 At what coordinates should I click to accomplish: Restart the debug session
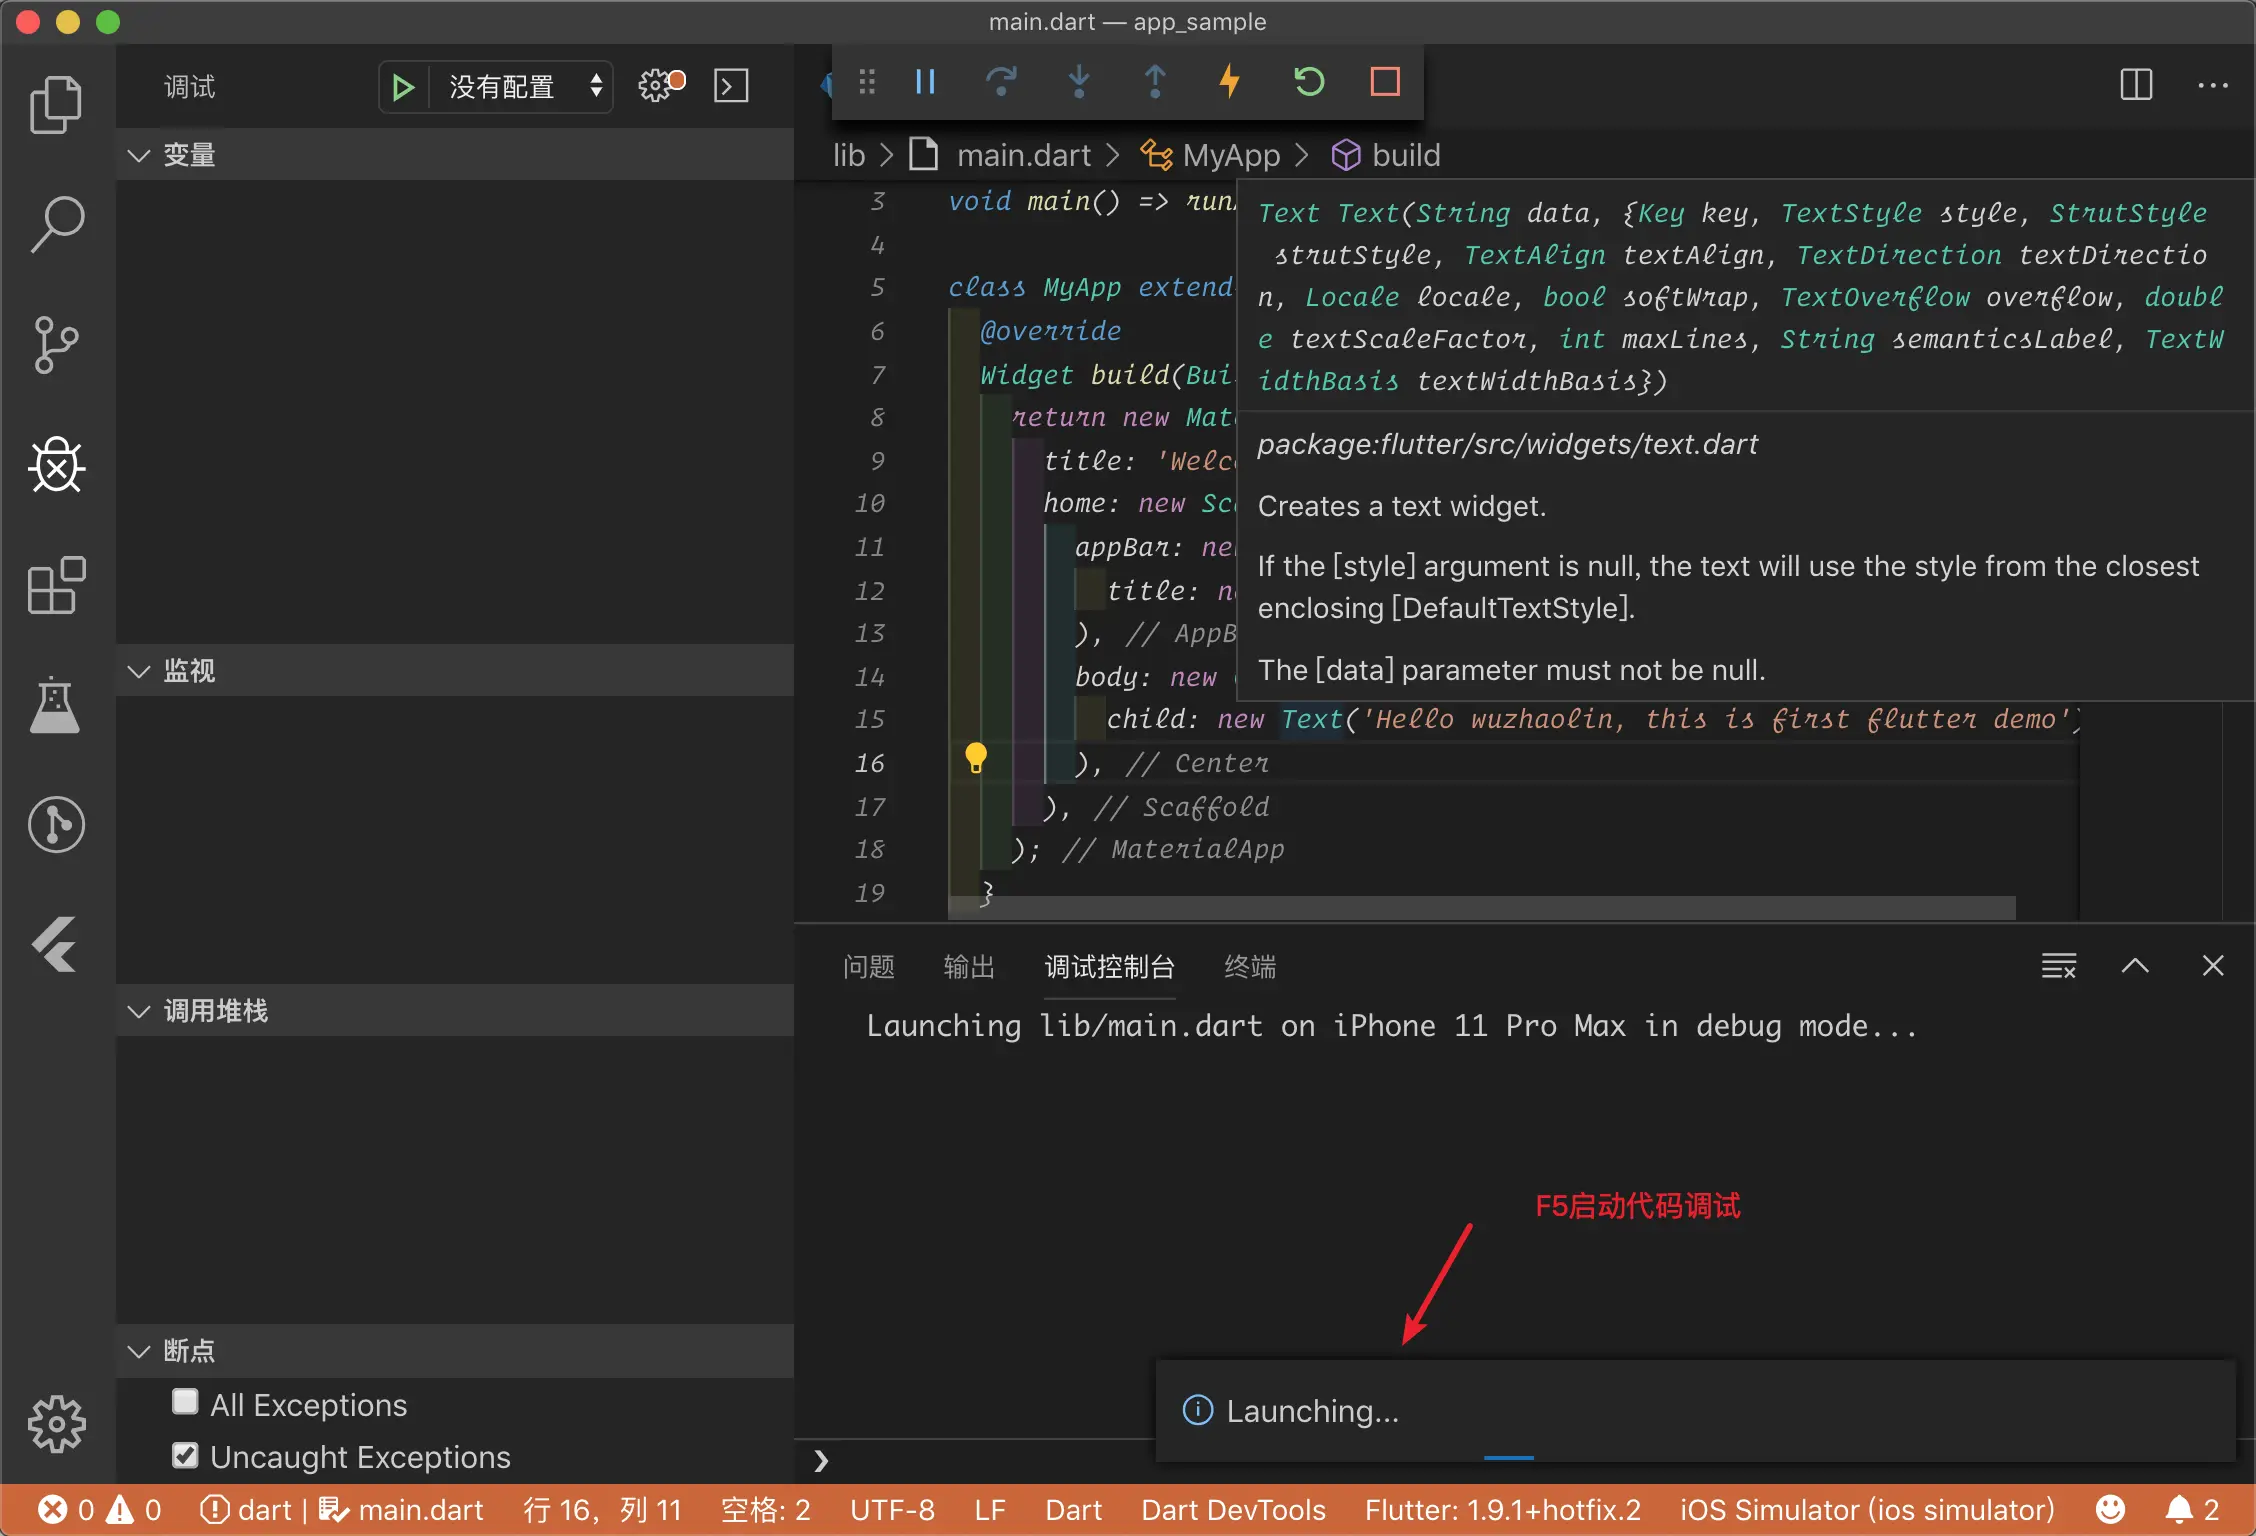coord(1308,82)
